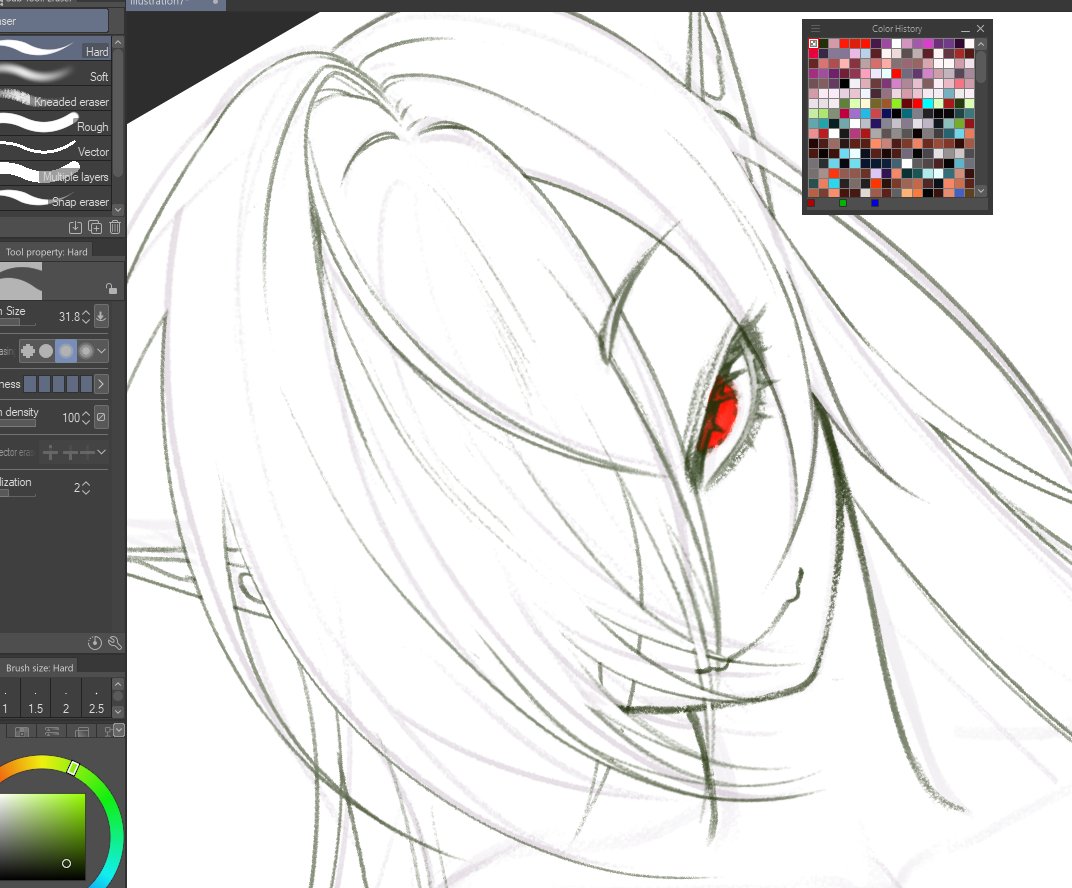Click the brush density slider bar

click(18, 423)
